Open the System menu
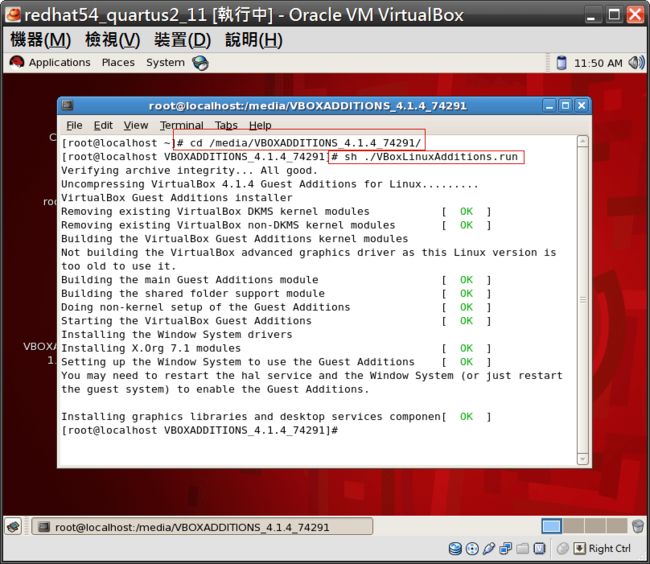The height and width of the screenshot is (564, 650). 165,62
